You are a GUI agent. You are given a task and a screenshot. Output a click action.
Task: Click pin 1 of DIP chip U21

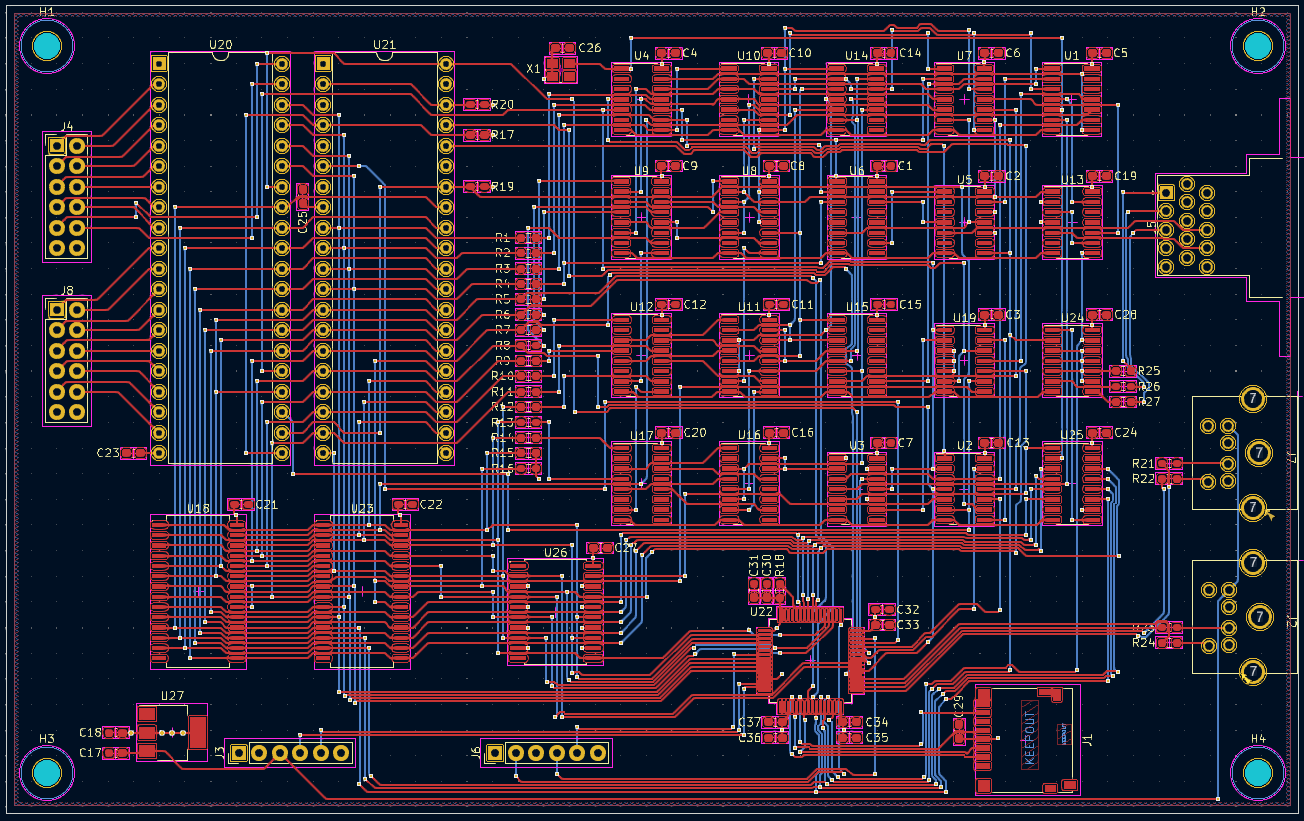[323, 63]
